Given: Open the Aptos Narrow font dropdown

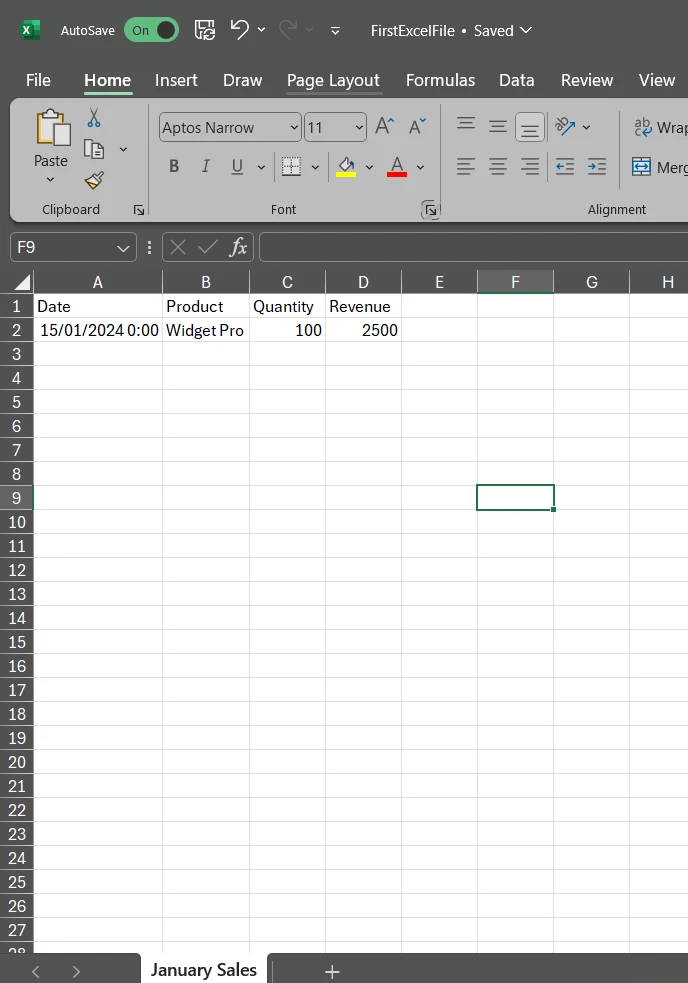Looking at the screenshot, I should click(294, 127).
